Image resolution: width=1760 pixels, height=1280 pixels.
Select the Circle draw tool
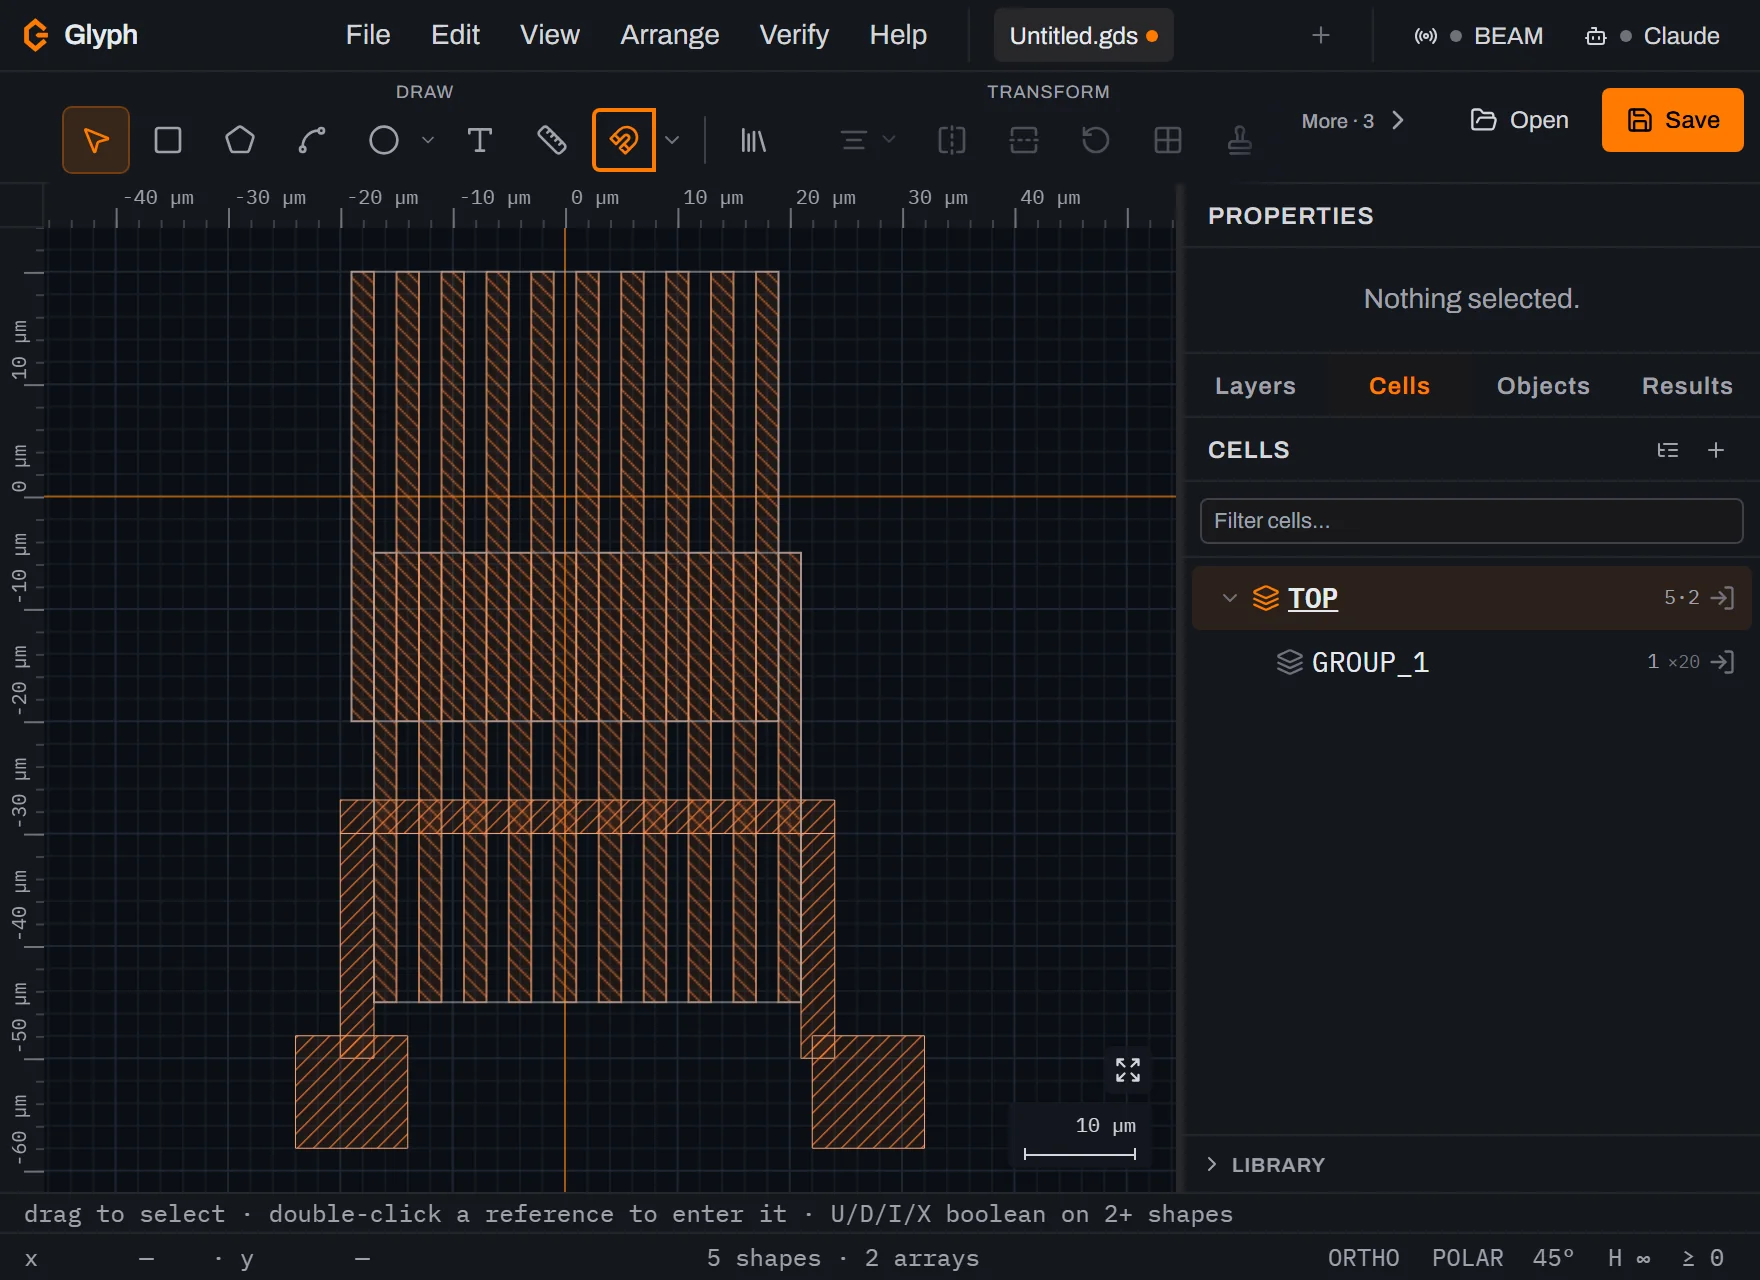[x=384, y=140]
